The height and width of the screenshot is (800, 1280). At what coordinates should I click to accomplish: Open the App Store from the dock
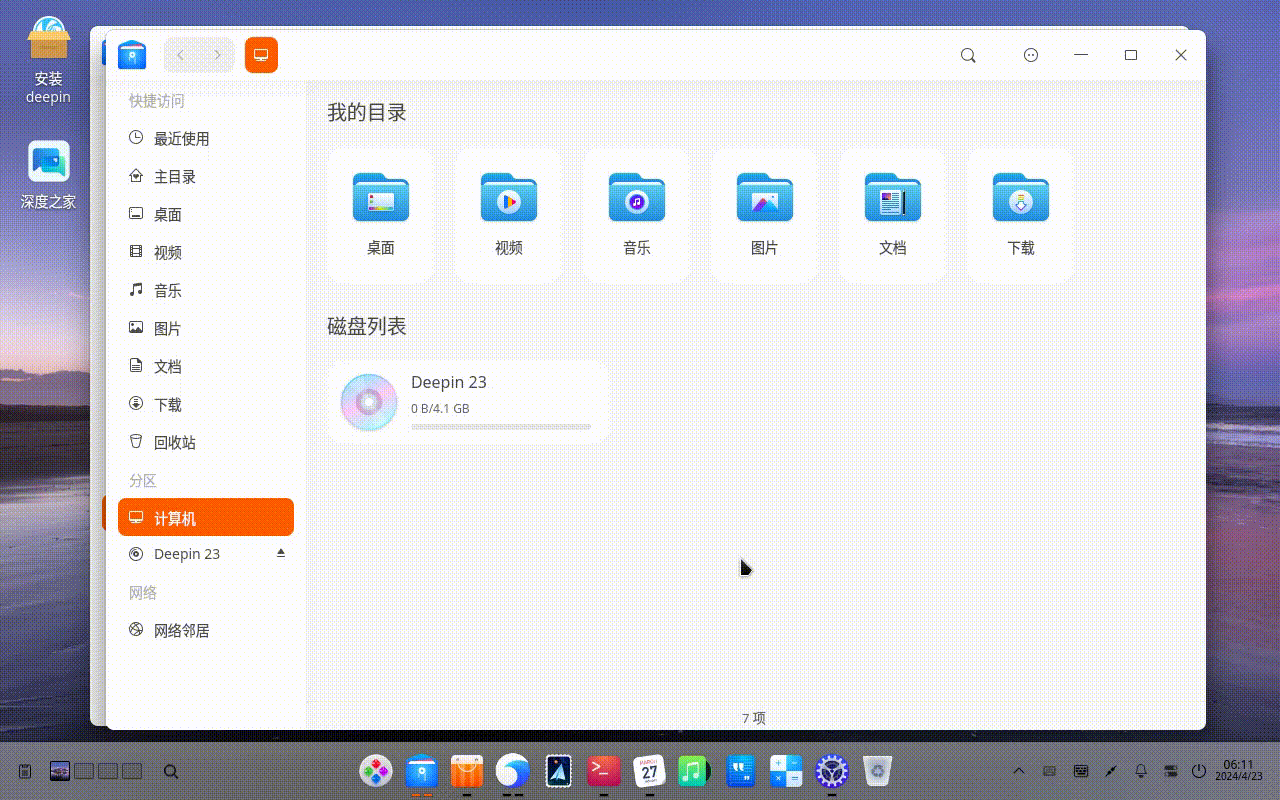point(466,771)
